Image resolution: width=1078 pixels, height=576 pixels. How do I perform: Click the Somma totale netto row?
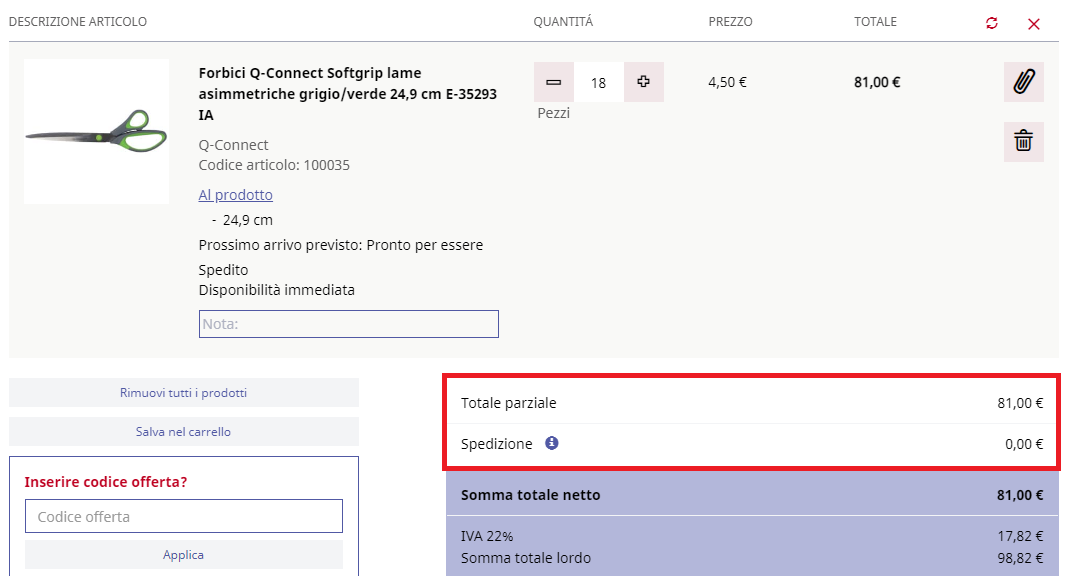coord(751,495)
